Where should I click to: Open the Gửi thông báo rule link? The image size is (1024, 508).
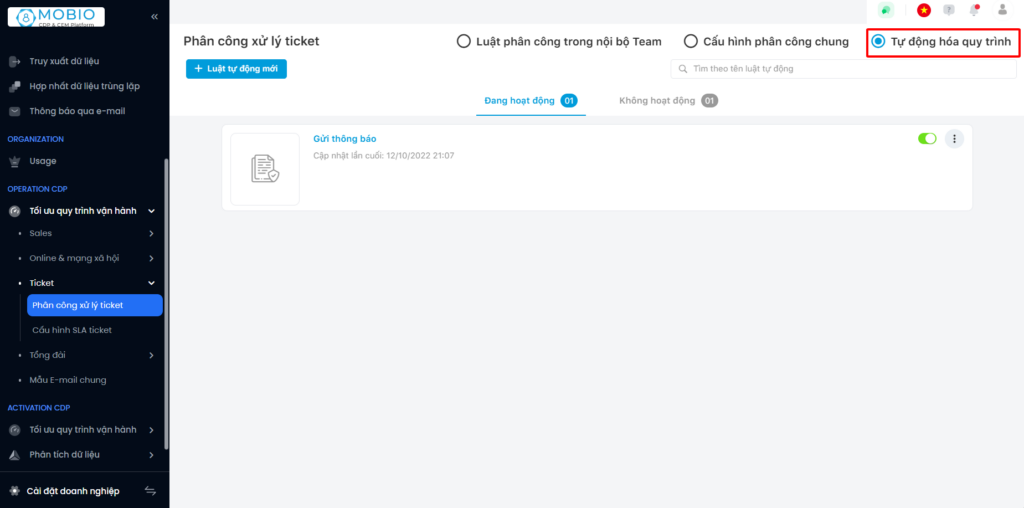[x=345, y=139]
